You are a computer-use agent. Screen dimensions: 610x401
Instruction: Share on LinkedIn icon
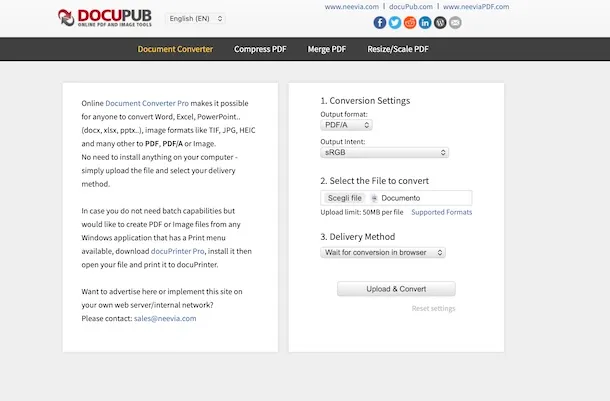click(425, 23)
